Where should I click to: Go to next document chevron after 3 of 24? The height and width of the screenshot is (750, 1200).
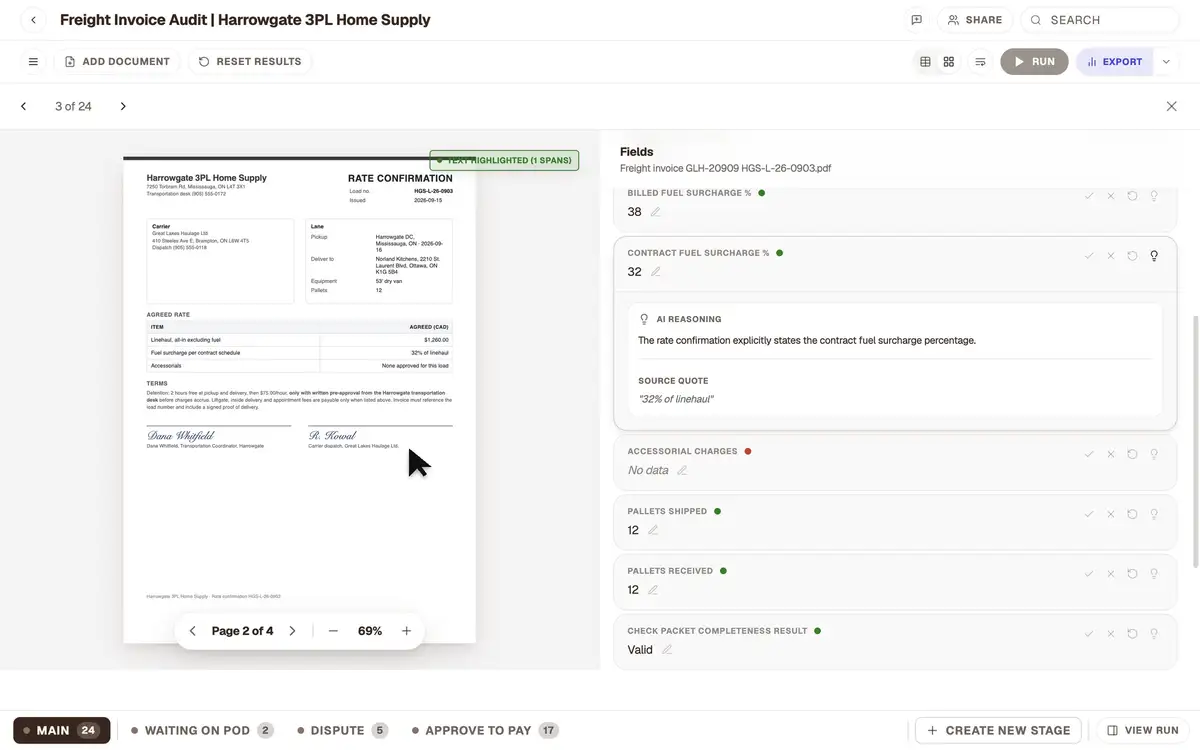[x=123, y=106]
